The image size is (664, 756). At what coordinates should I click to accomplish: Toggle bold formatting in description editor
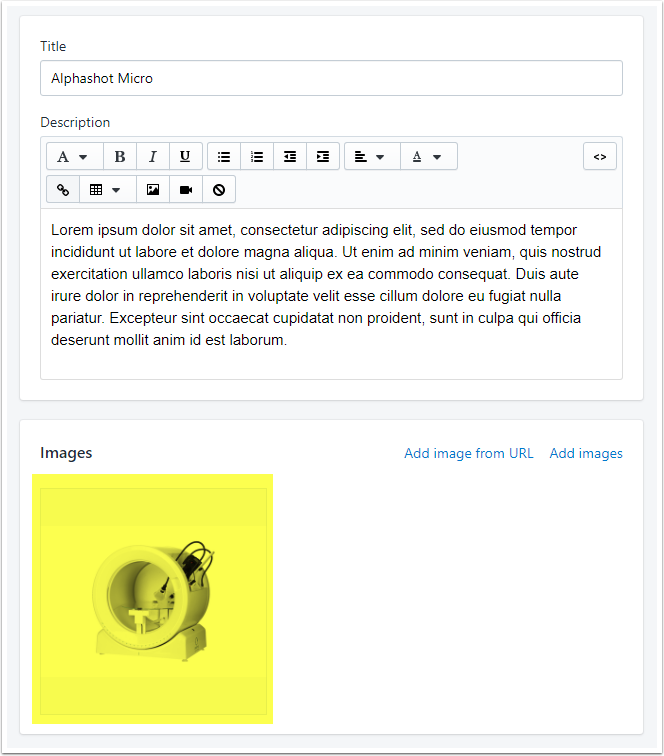pos(120,156)
